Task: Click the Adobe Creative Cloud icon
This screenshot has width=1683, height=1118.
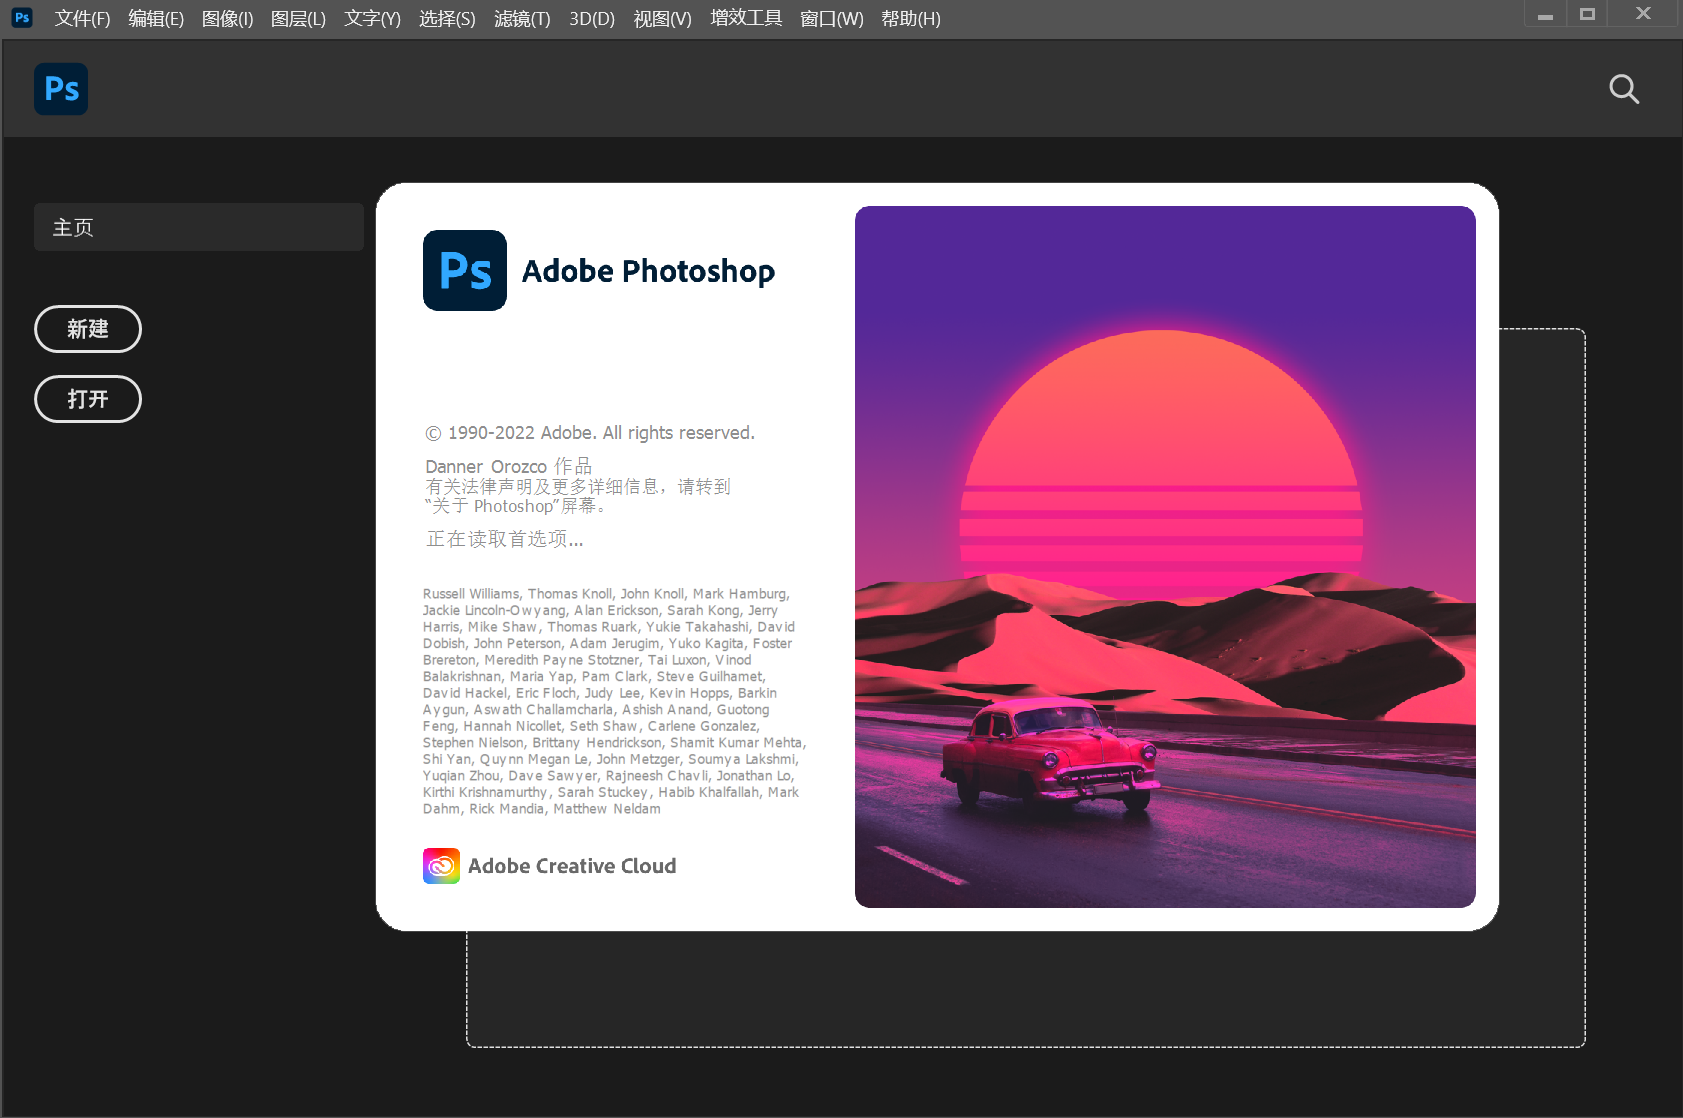Action: coord(441,865)
